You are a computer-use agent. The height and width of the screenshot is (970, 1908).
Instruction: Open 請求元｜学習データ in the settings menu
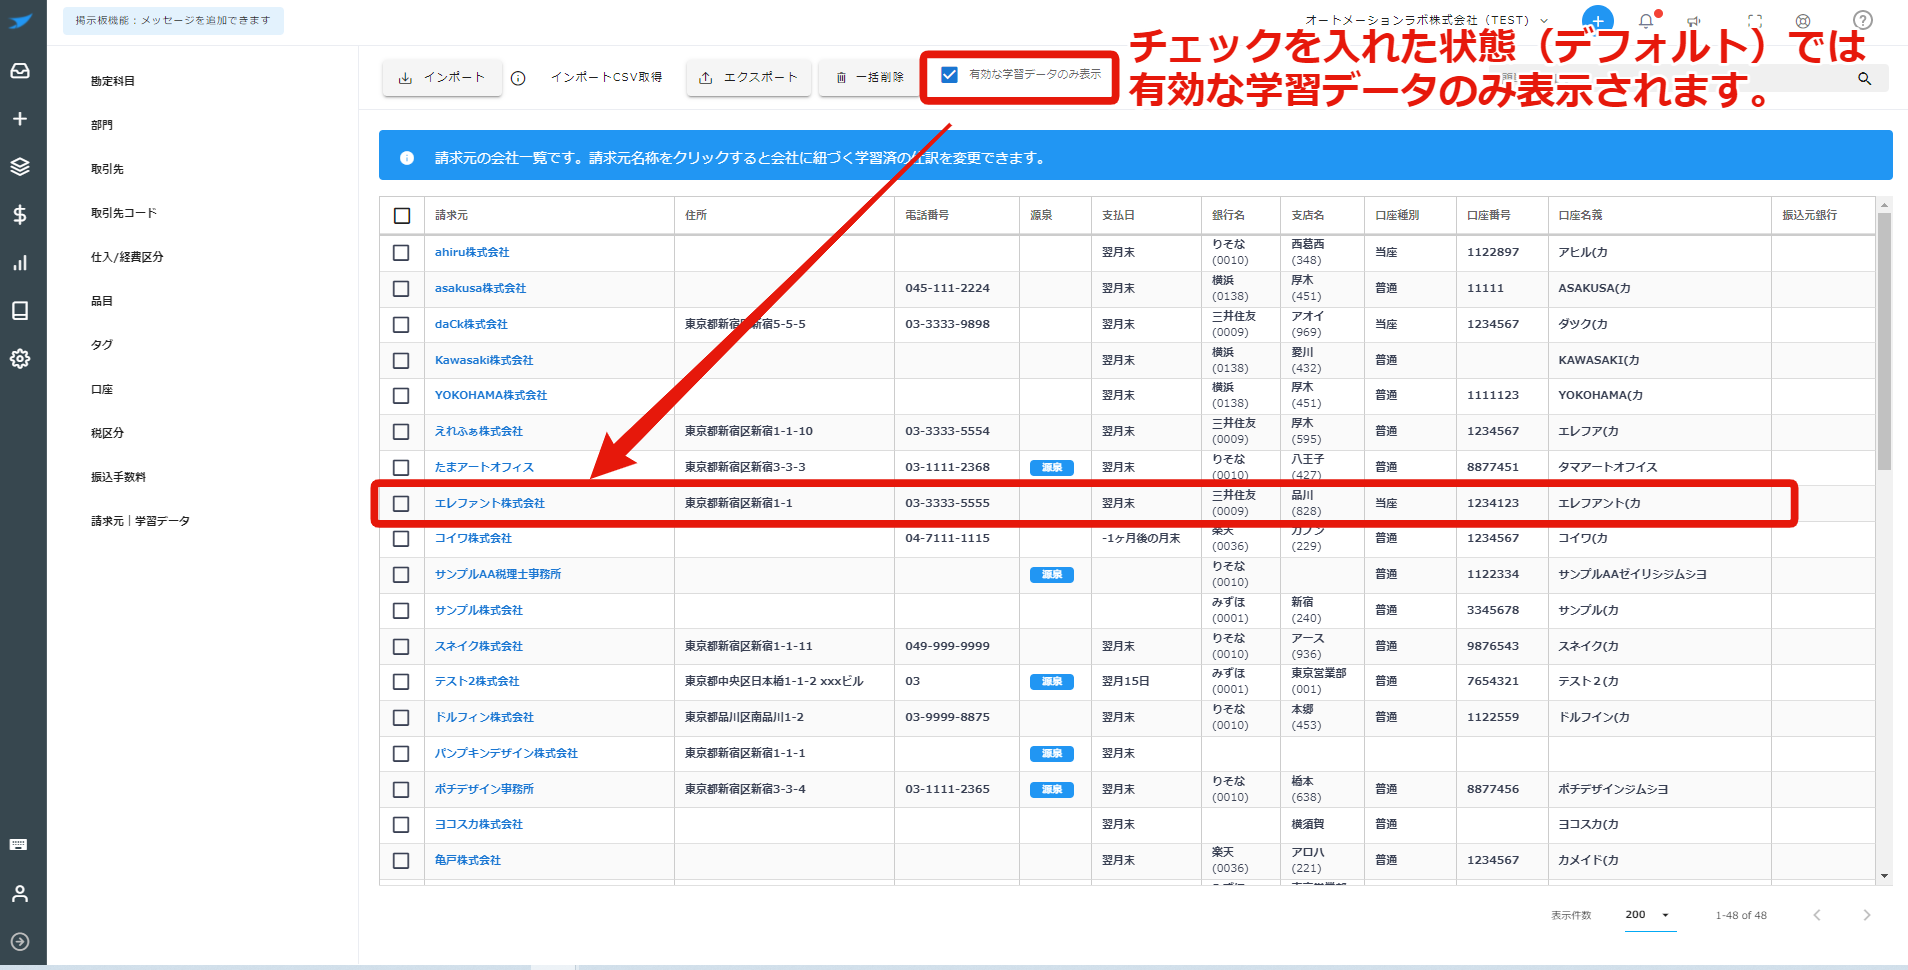pos(140,521)
